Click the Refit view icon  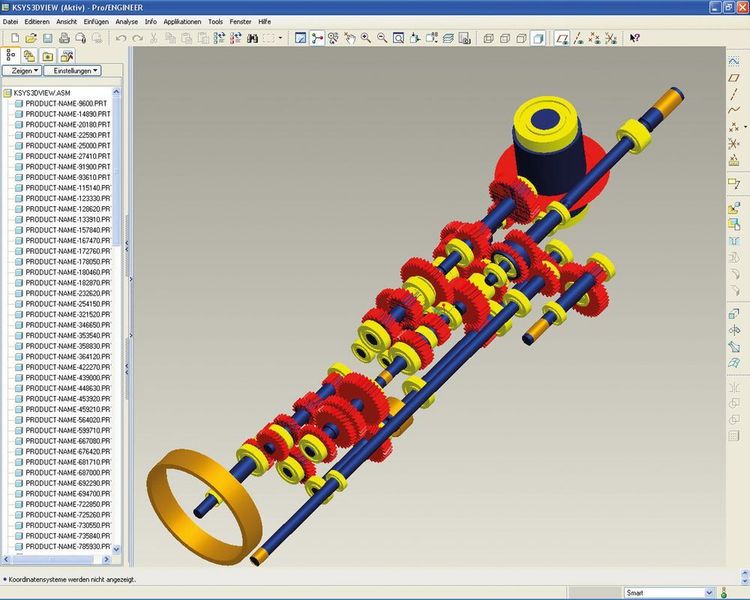398,38
